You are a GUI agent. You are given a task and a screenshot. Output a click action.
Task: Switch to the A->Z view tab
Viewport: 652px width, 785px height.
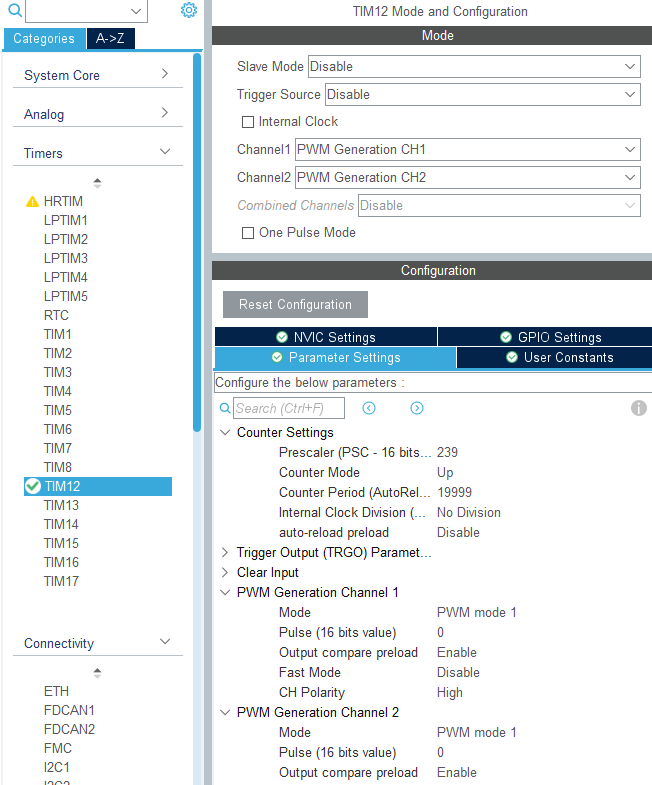[111, 39]
